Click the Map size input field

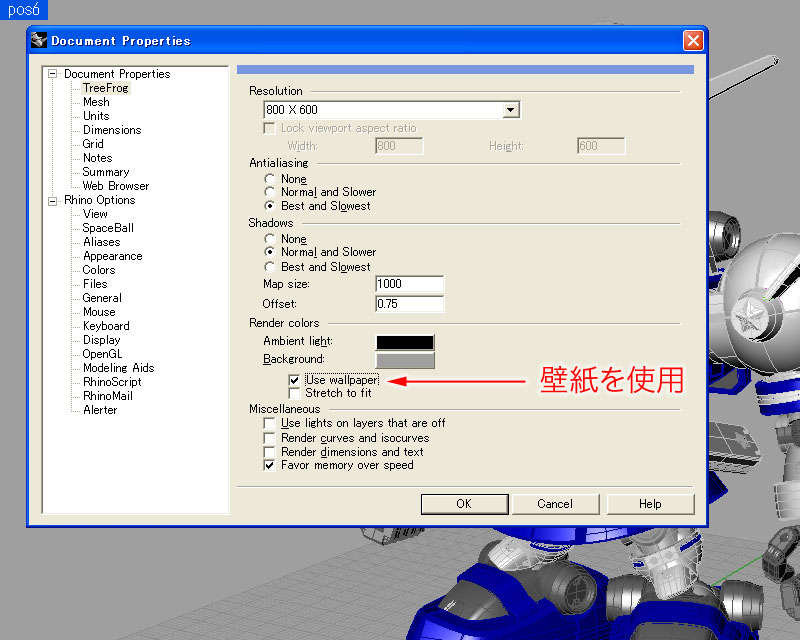[410, 284]
